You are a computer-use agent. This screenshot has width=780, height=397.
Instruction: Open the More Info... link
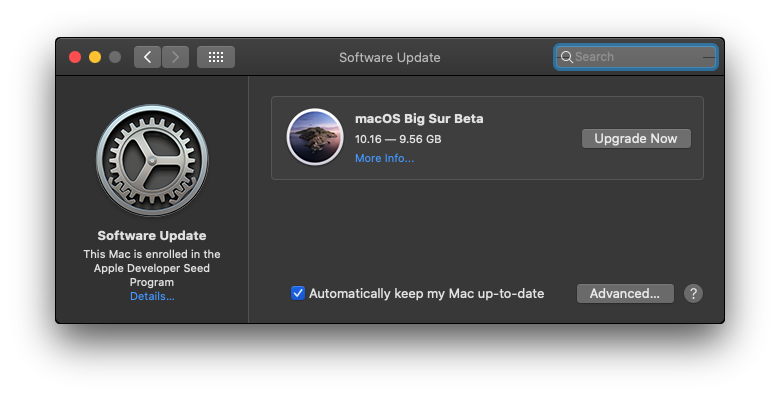tap(385, 158)
